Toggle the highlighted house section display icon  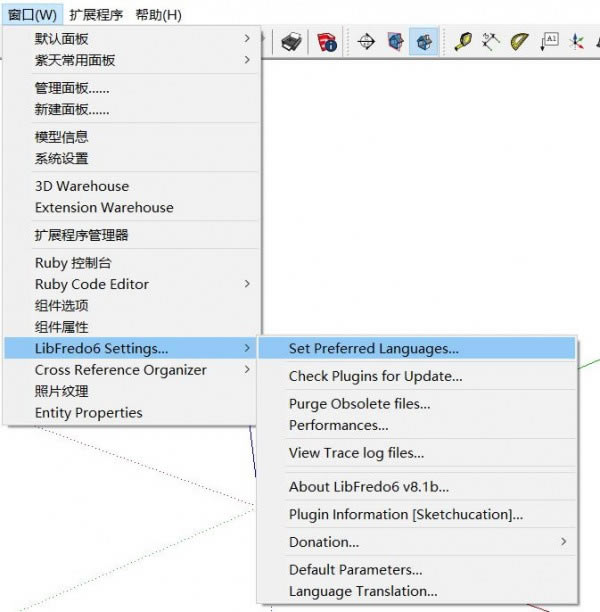coord(424,41)
